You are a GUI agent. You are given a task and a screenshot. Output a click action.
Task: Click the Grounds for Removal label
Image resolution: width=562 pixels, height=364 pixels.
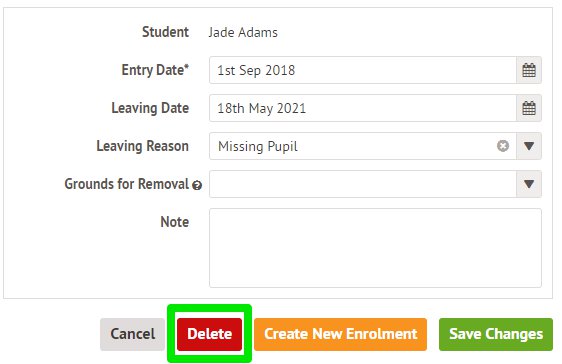coord(127,184)
